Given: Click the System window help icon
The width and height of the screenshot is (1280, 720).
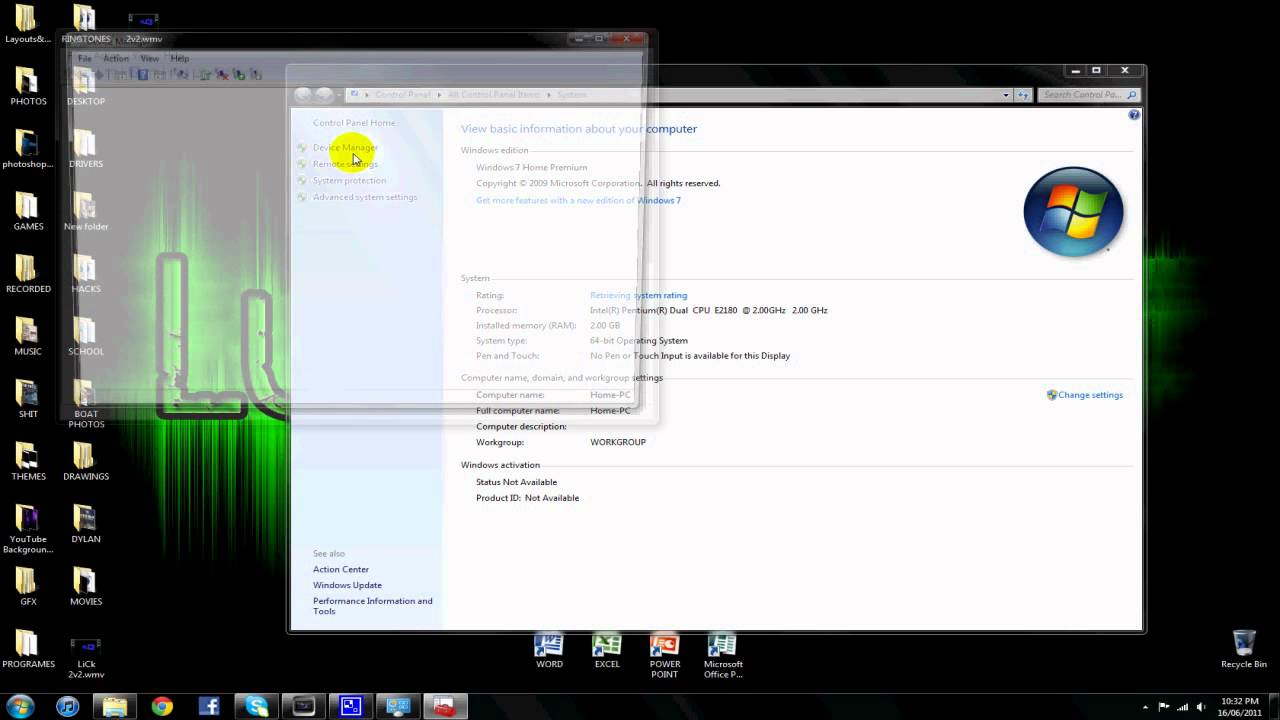Looking at the screenshot, I should click(x=1134, y=115).
